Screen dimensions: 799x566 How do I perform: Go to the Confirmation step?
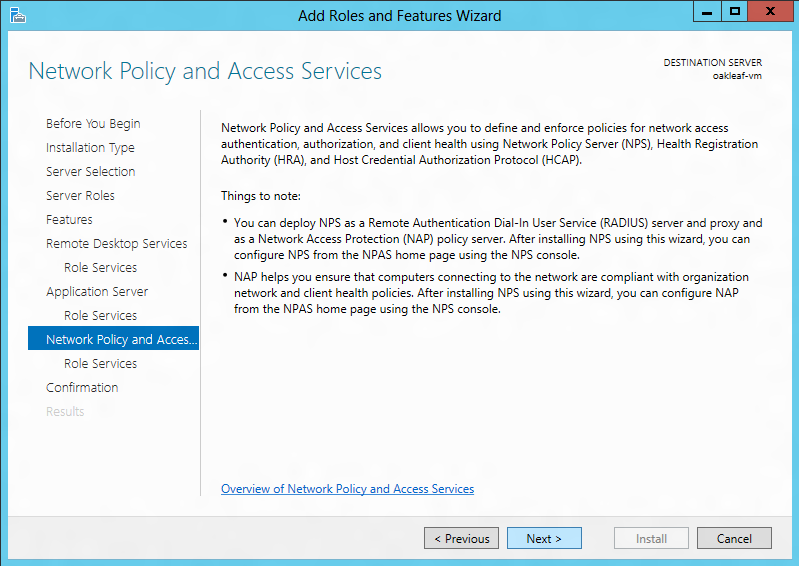pyautogui.click(x=82, y=387)
